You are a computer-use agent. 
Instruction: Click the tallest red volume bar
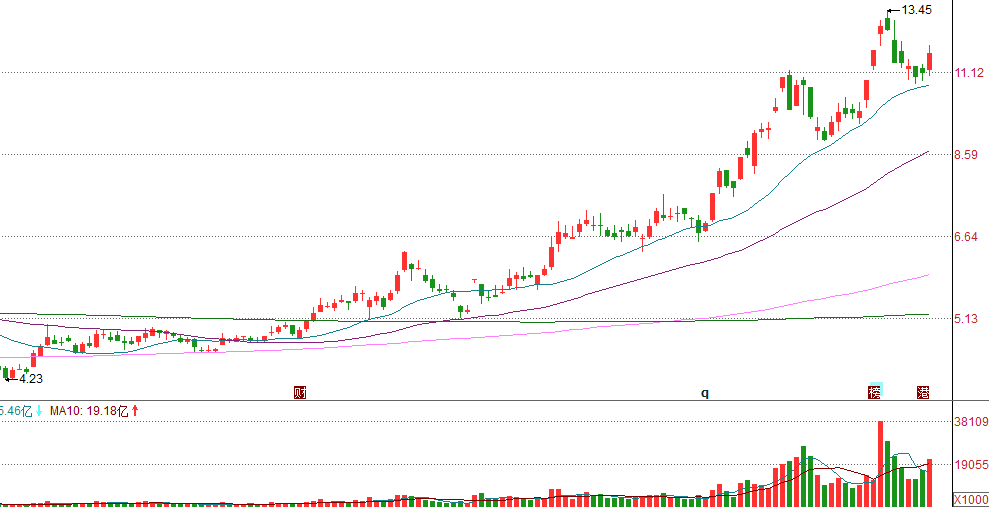881,463
